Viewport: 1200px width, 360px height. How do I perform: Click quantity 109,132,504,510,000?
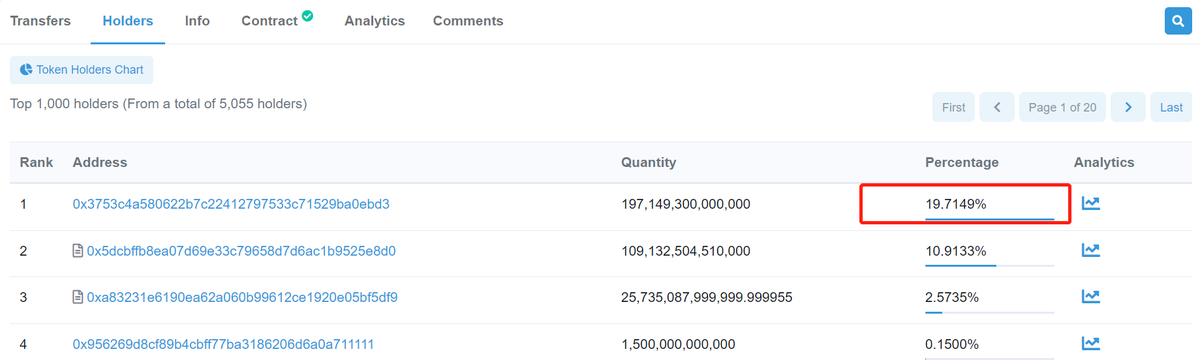(686, 251)
